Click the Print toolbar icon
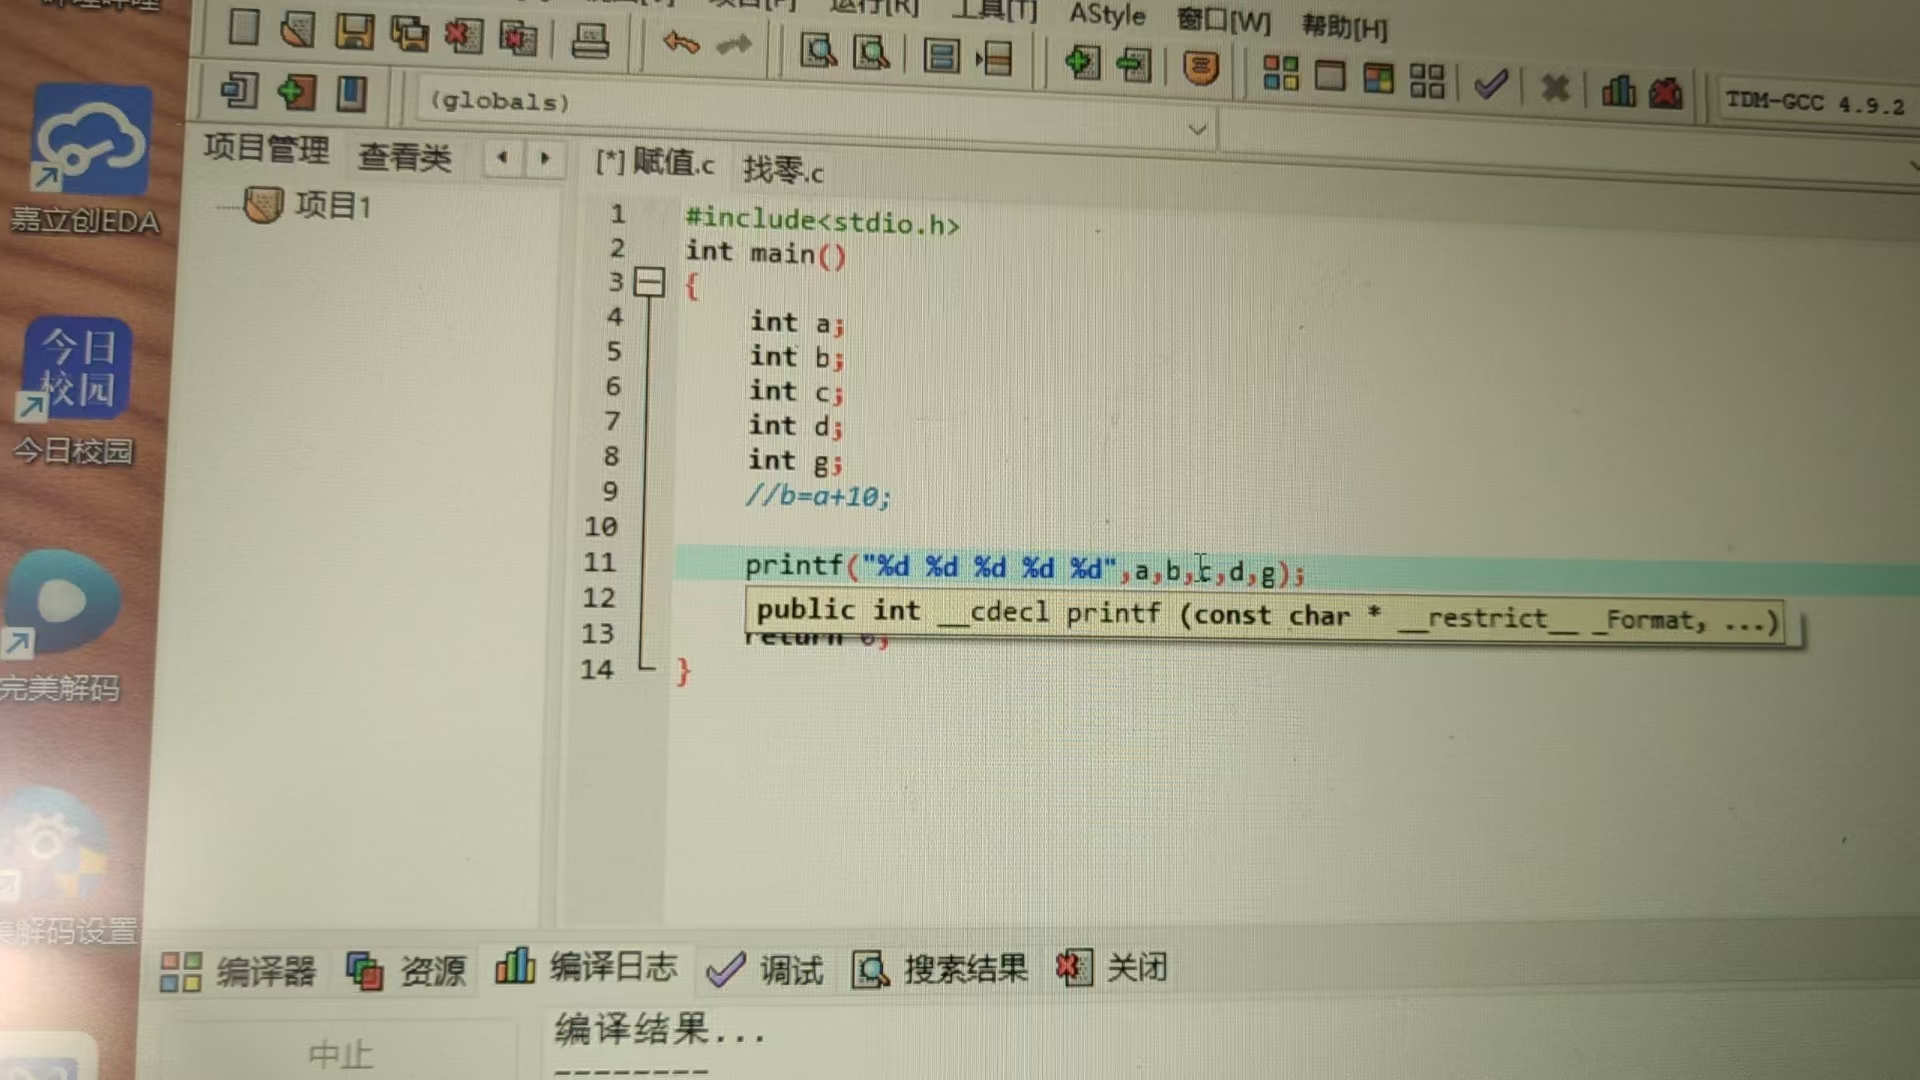This screenshot has height=1080, width=1920. click(x=590, y=41)
